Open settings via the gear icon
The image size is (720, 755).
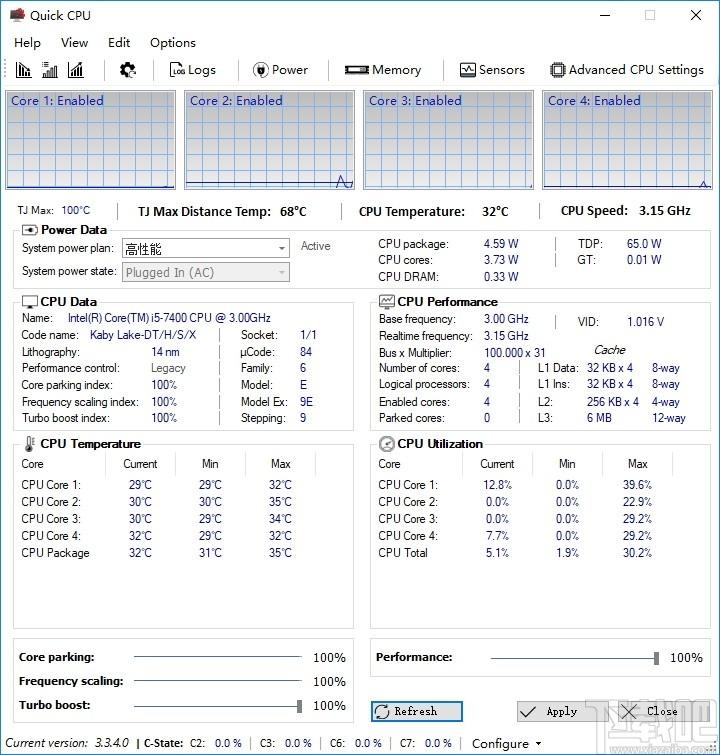coord(128,70)
